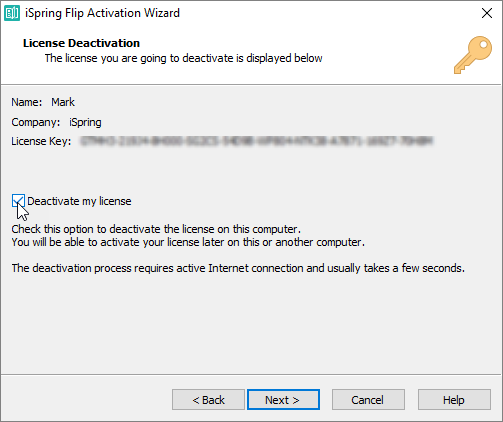Click the golden key icon in header

[x=473, y=55]
